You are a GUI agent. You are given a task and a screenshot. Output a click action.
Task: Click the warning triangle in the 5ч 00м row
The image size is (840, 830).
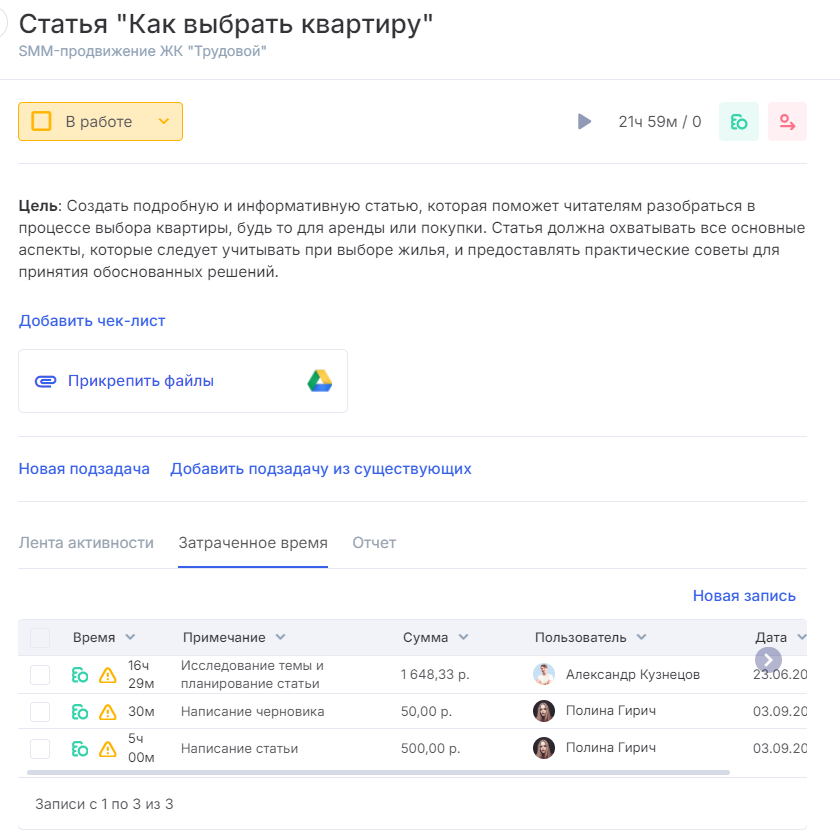click(108, 748)
